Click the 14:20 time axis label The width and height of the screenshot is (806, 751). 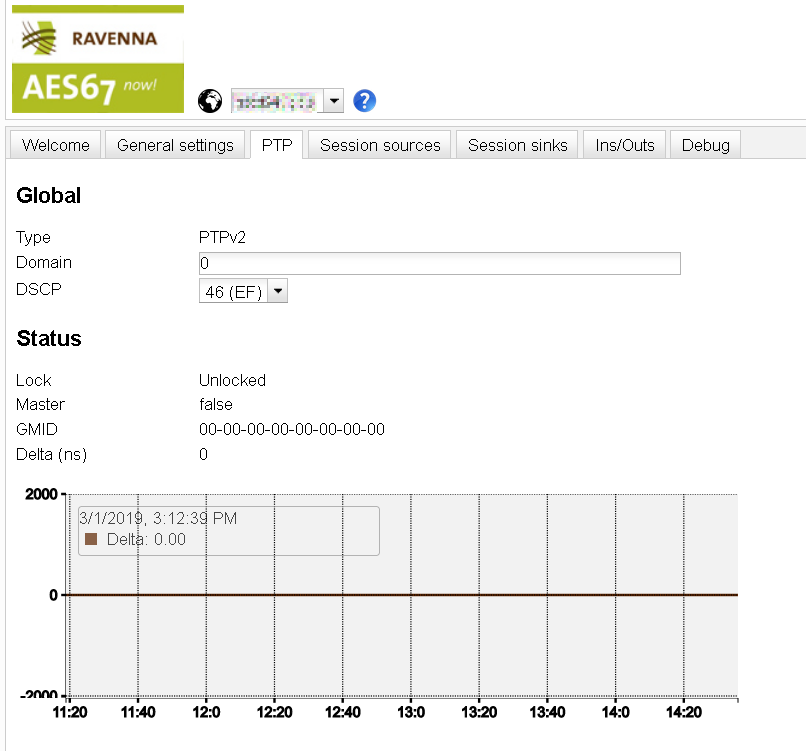tap(684, 712)
